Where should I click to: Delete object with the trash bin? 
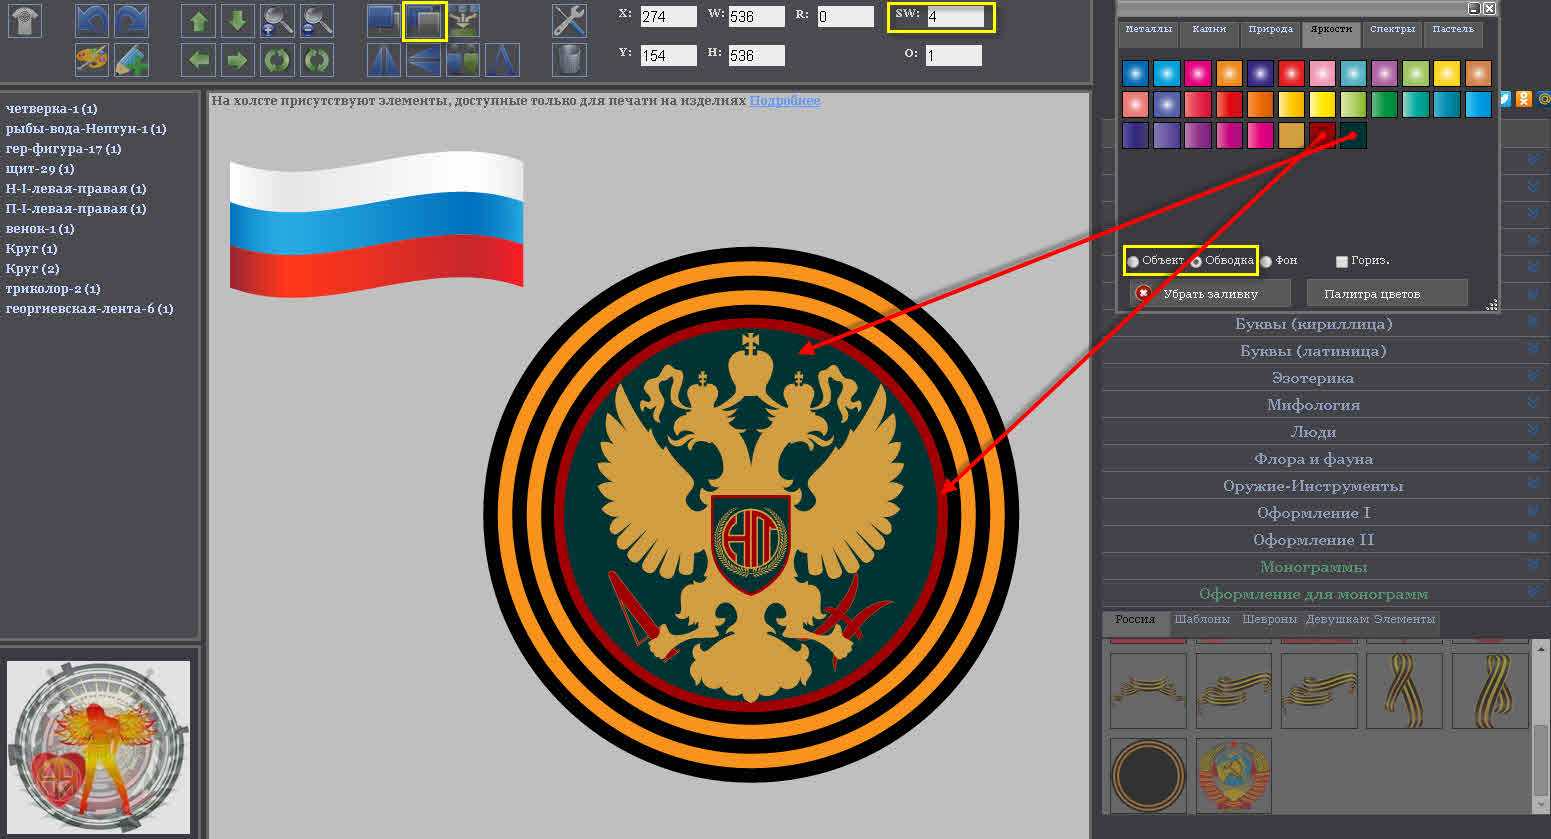[569, 60]
